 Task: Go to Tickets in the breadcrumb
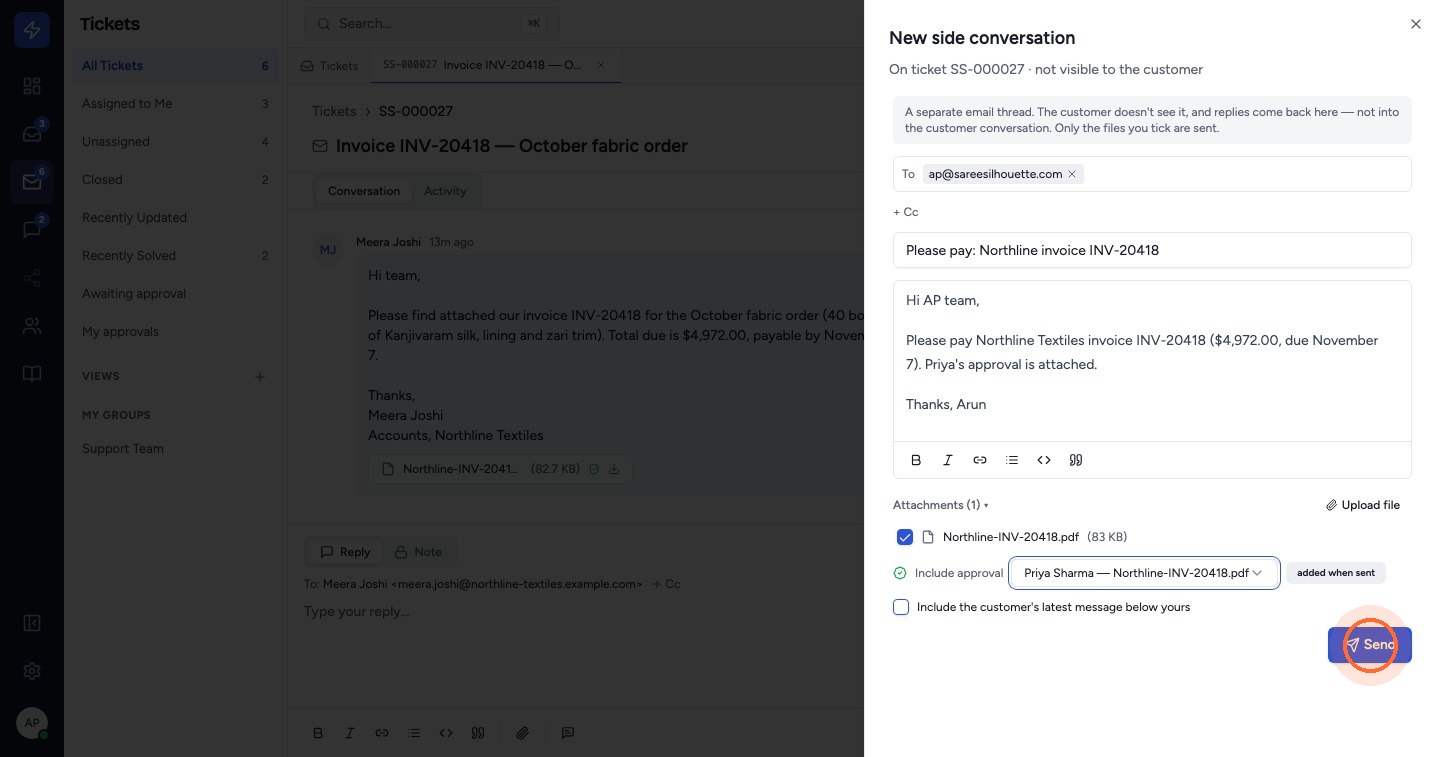[334, 111]
